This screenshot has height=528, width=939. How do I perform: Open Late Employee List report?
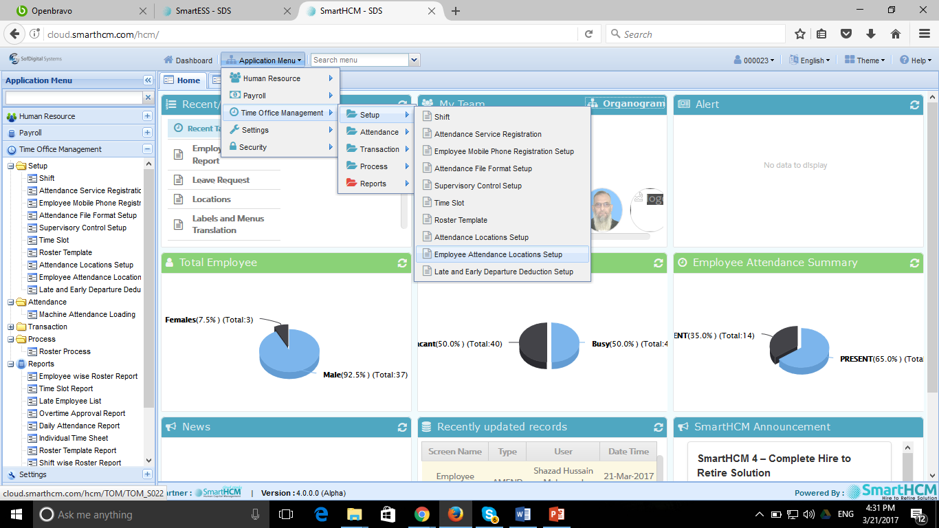pos(70,401)
